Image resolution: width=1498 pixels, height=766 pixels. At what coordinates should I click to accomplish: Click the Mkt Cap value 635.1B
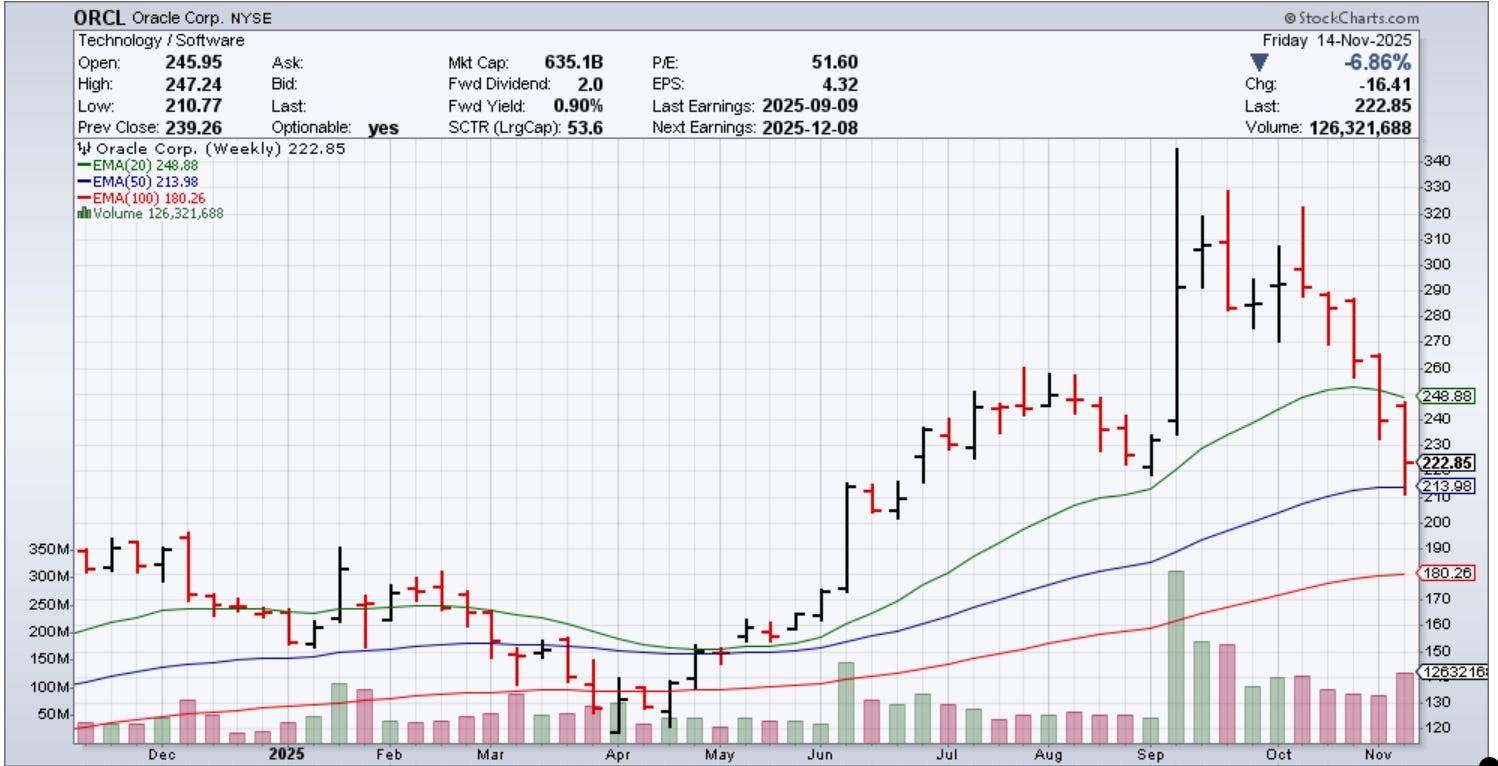(x=574, y=62)
